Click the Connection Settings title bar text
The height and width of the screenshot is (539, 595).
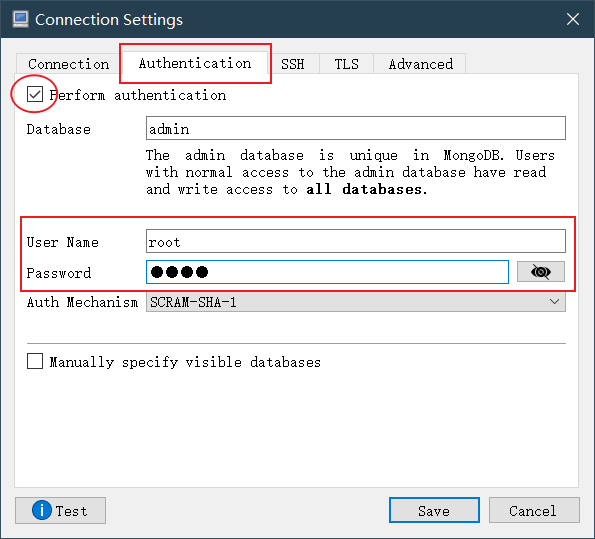click(109, 20)
